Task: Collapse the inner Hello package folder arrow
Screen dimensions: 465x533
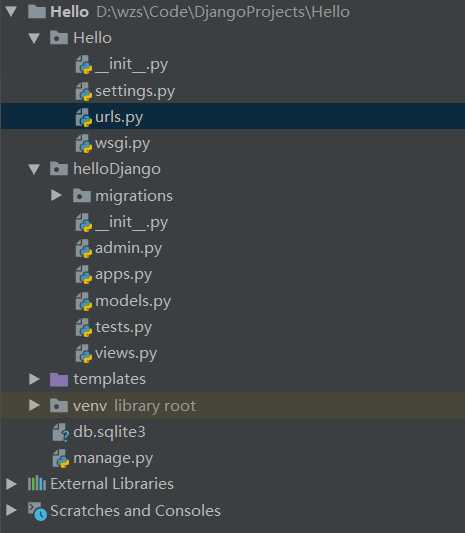Action: [34, 38]
